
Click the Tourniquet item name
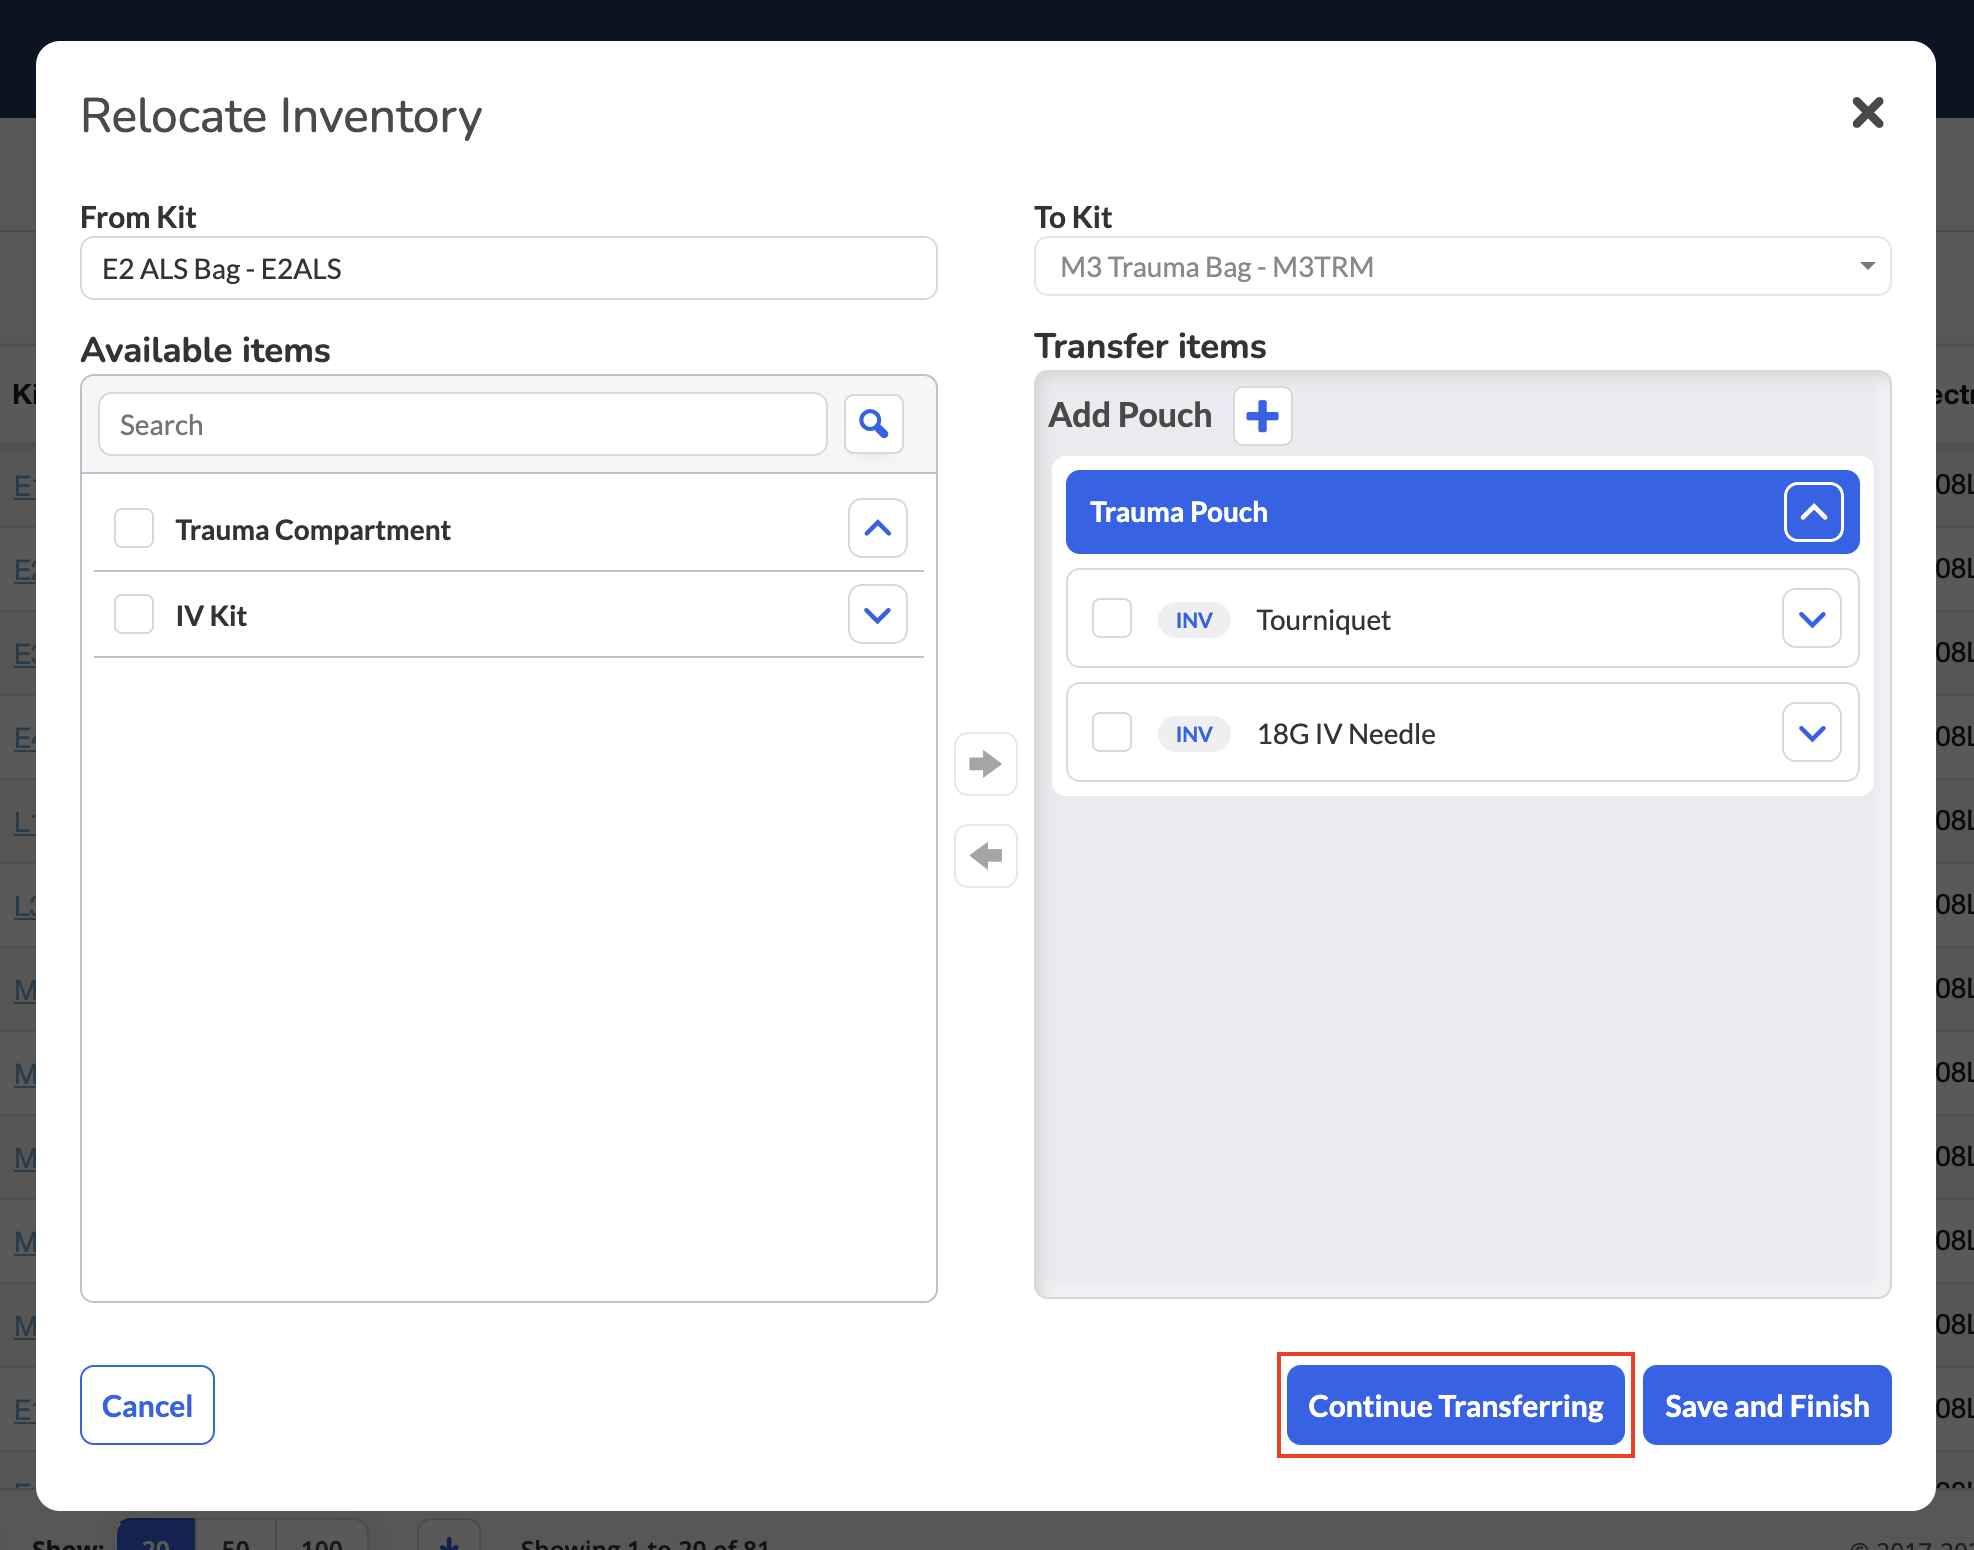[1323, 620]
